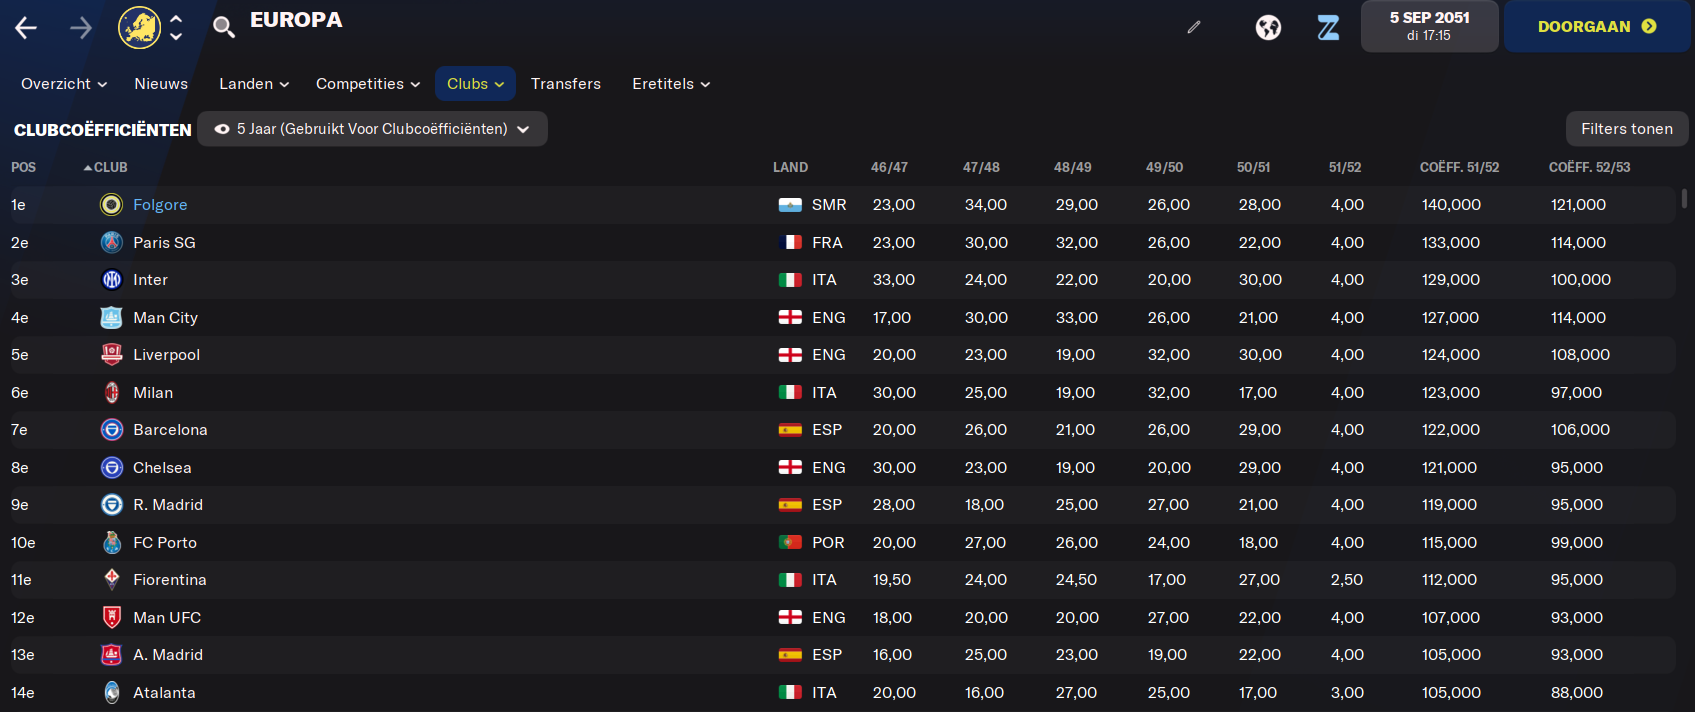
Task: Go back with the left arrow
Action: tap(26, 28)
